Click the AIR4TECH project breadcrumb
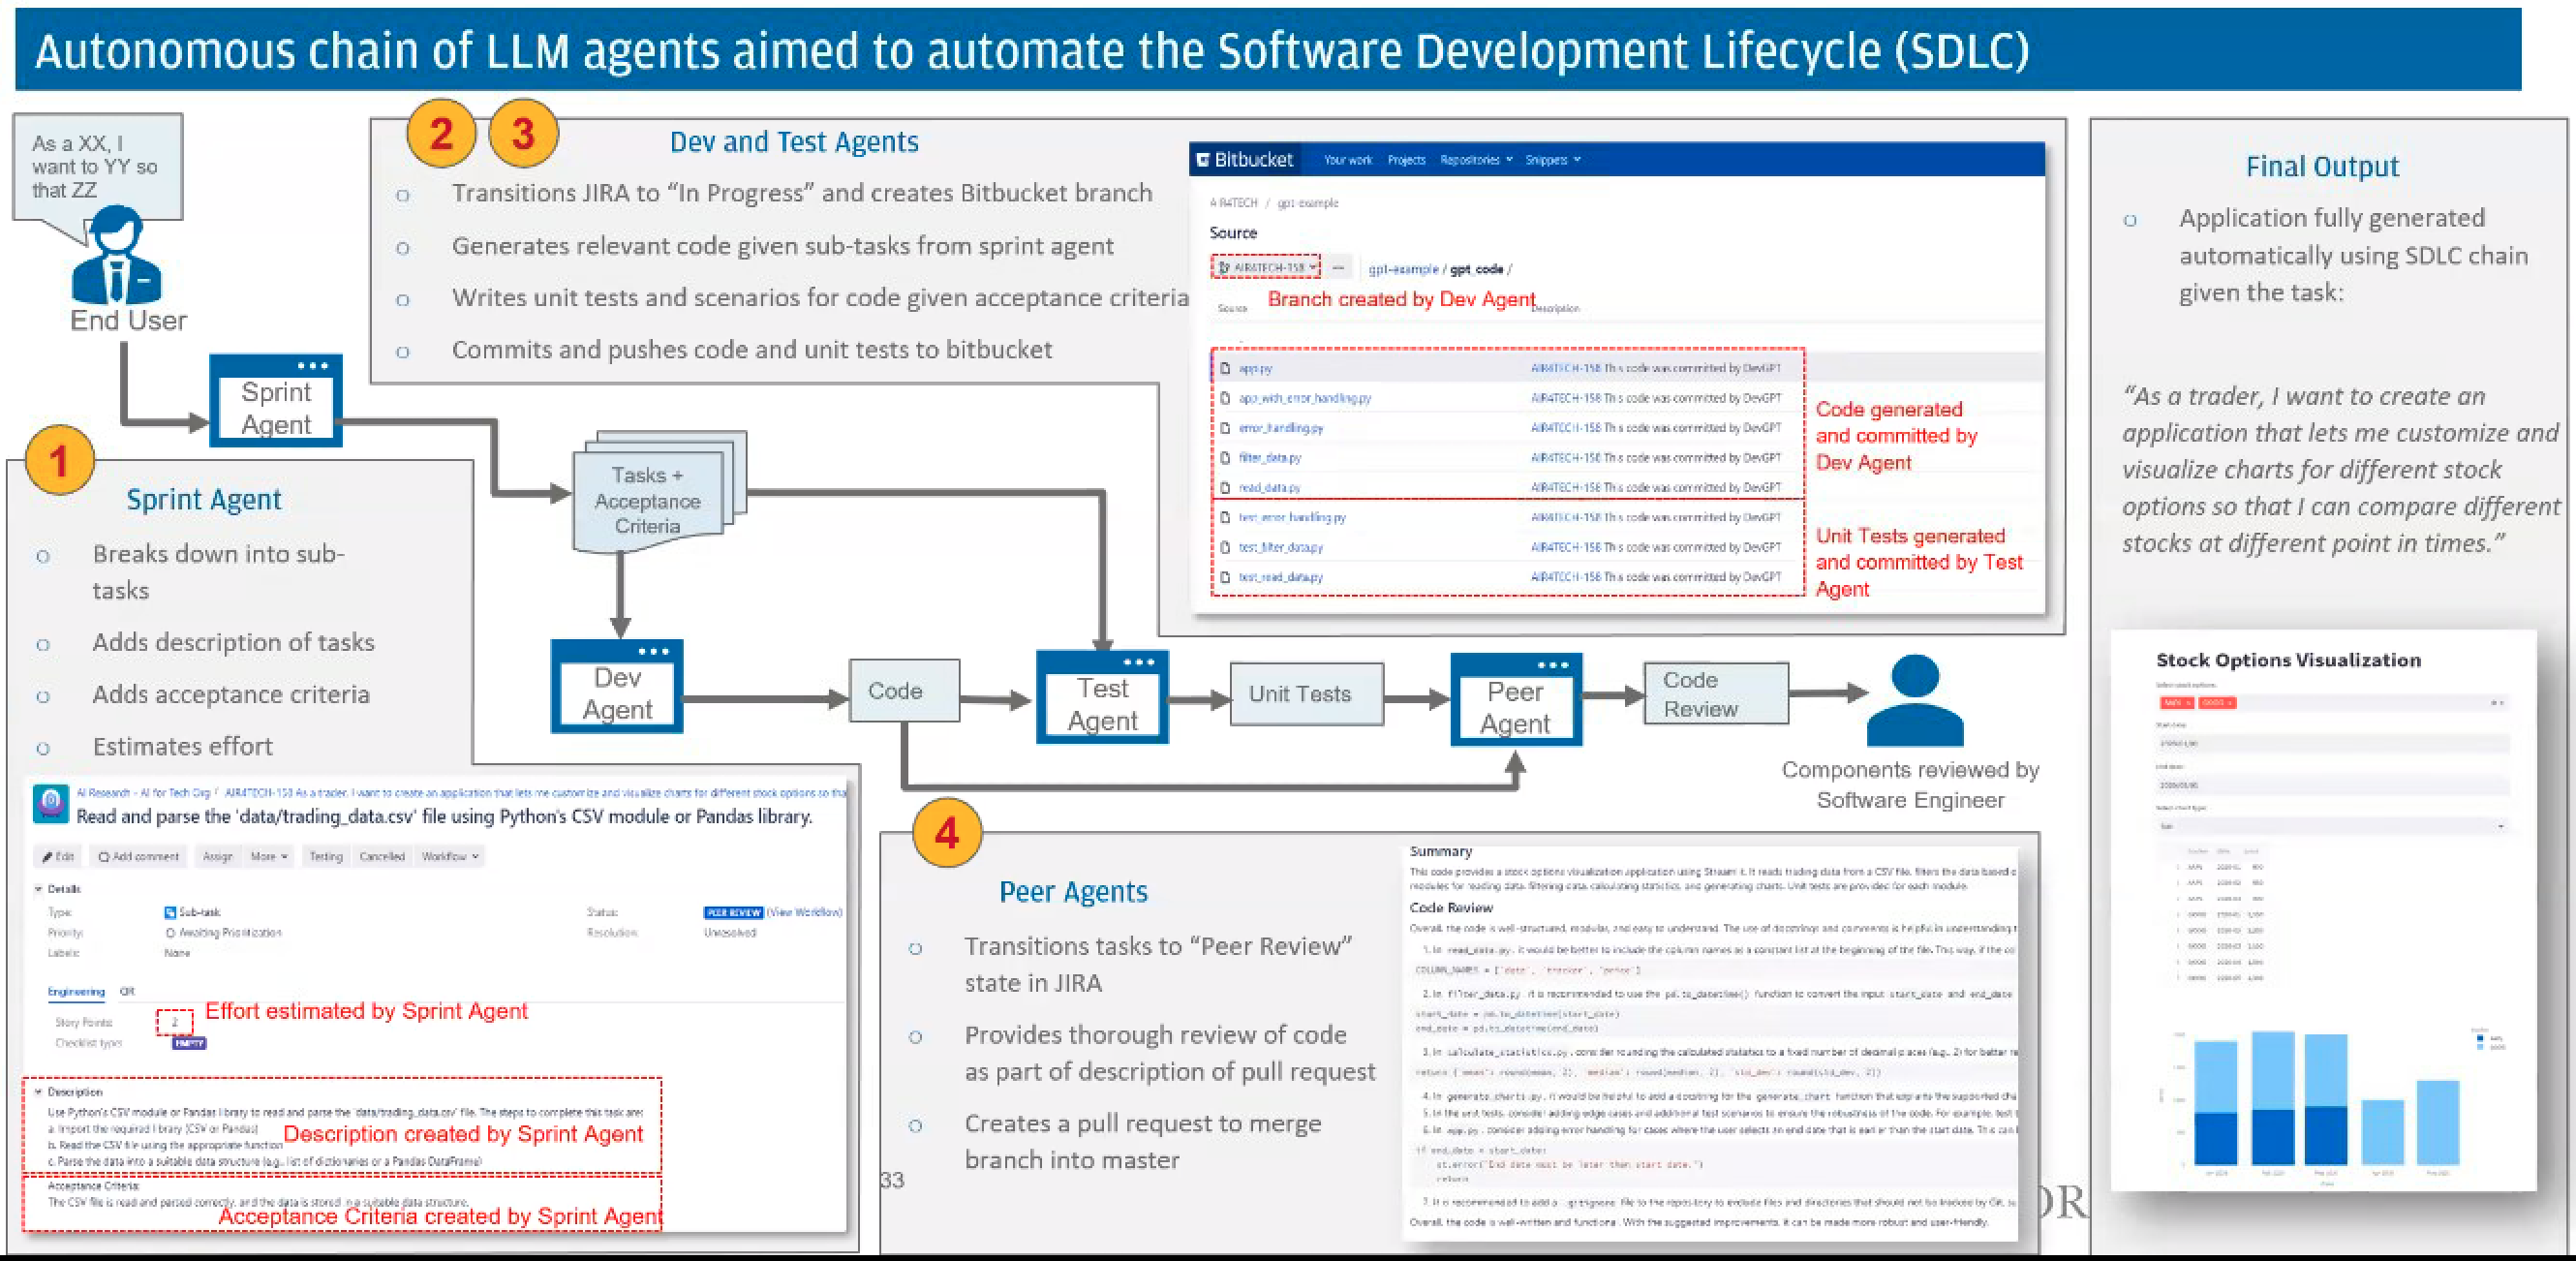 [1233, 203]
